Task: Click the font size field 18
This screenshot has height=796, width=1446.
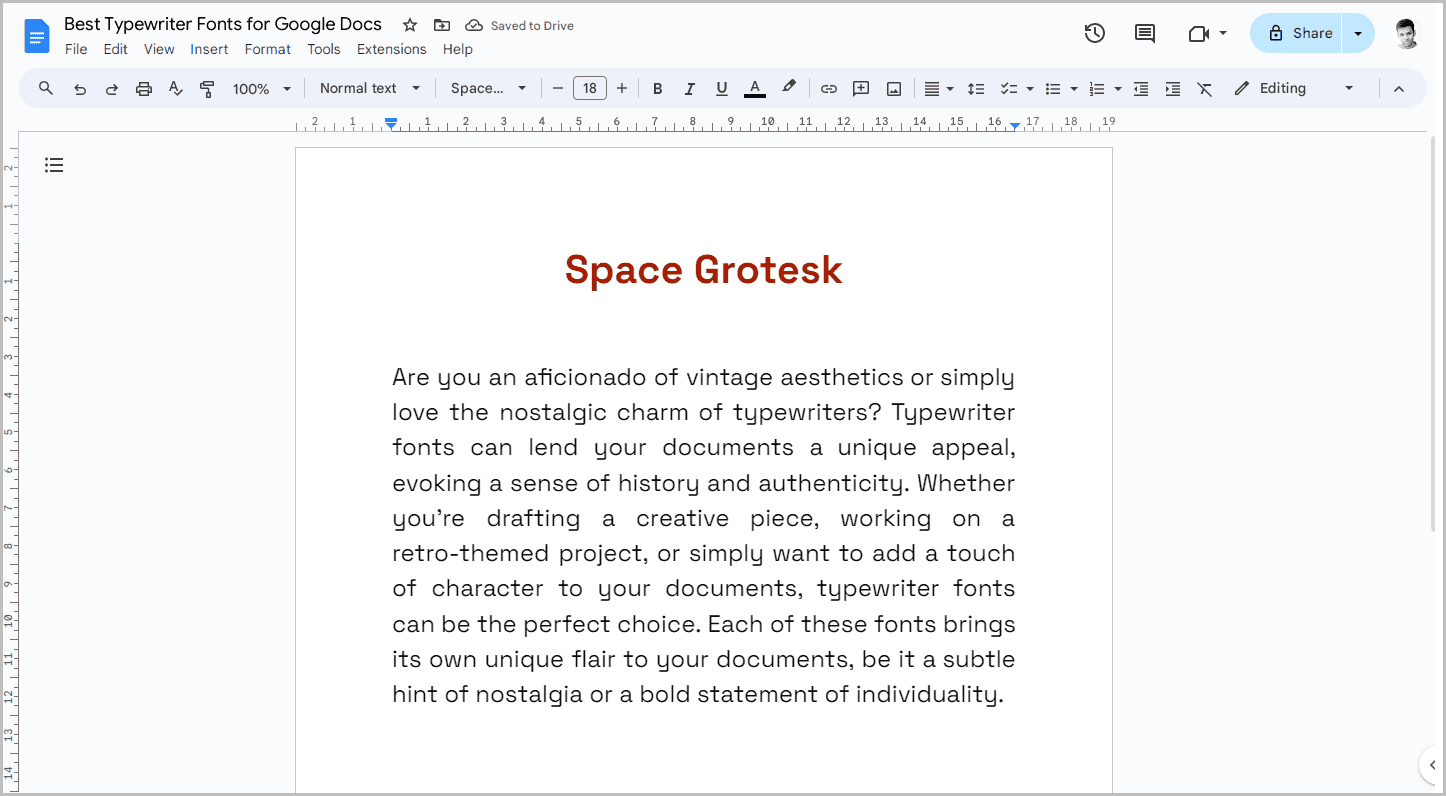Action: [x=590, y=88]
